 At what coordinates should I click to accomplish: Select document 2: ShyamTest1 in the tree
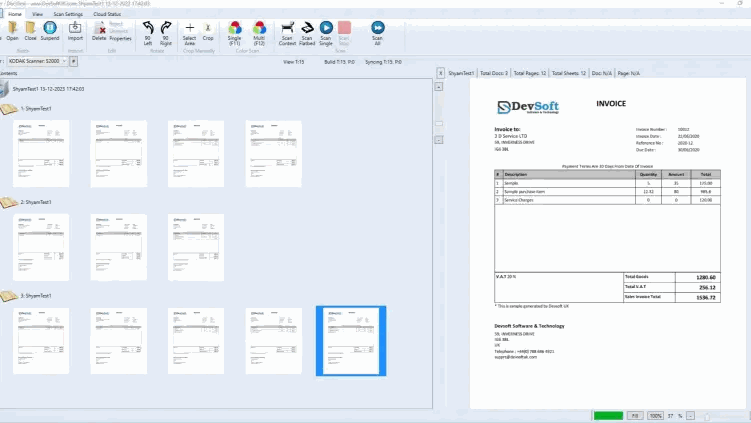click(x=36, y=202)
